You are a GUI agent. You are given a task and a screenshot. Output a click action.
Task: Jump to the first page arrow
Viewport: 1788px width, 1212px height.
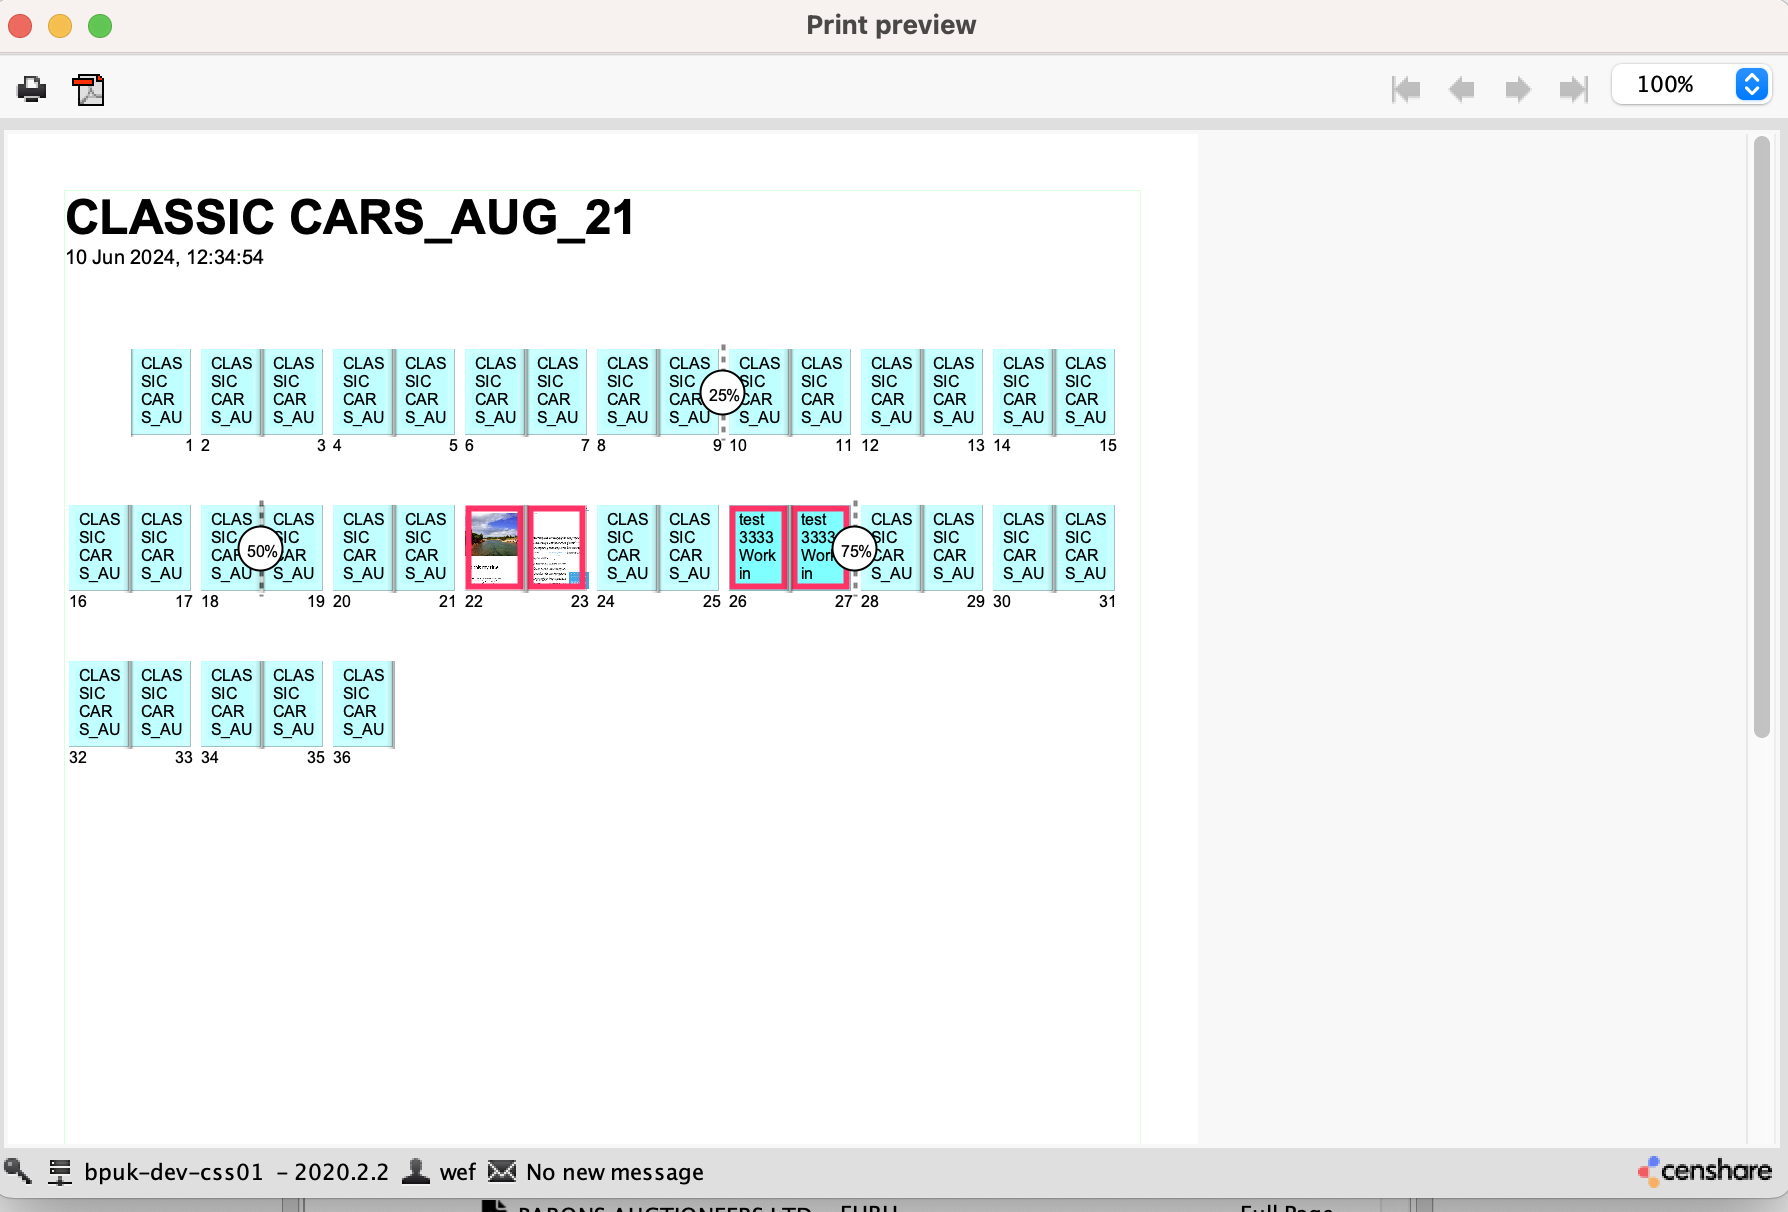click(1406, 89)
